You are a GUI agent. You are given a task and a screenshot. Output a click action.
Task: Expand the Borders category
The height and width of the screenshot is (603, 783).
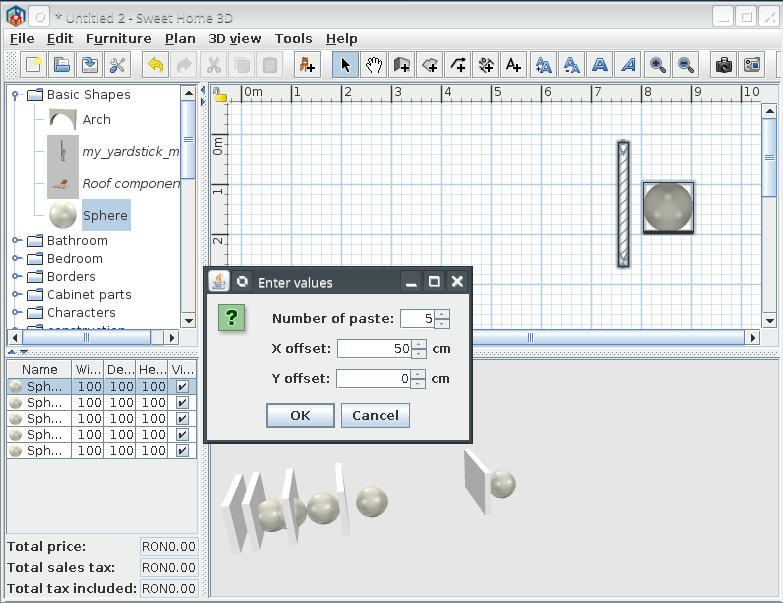[16, 277]
